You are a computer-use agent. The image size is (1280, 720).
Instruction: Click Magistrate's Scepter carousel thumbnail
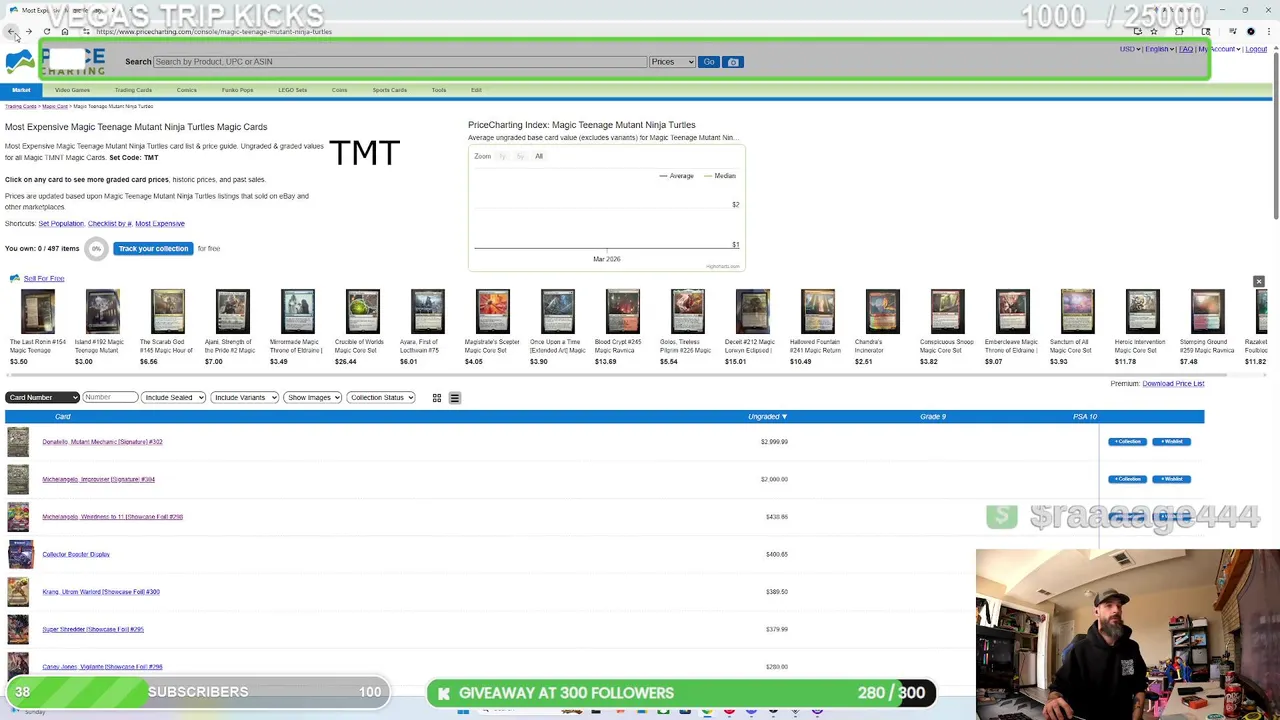(492, 312)
